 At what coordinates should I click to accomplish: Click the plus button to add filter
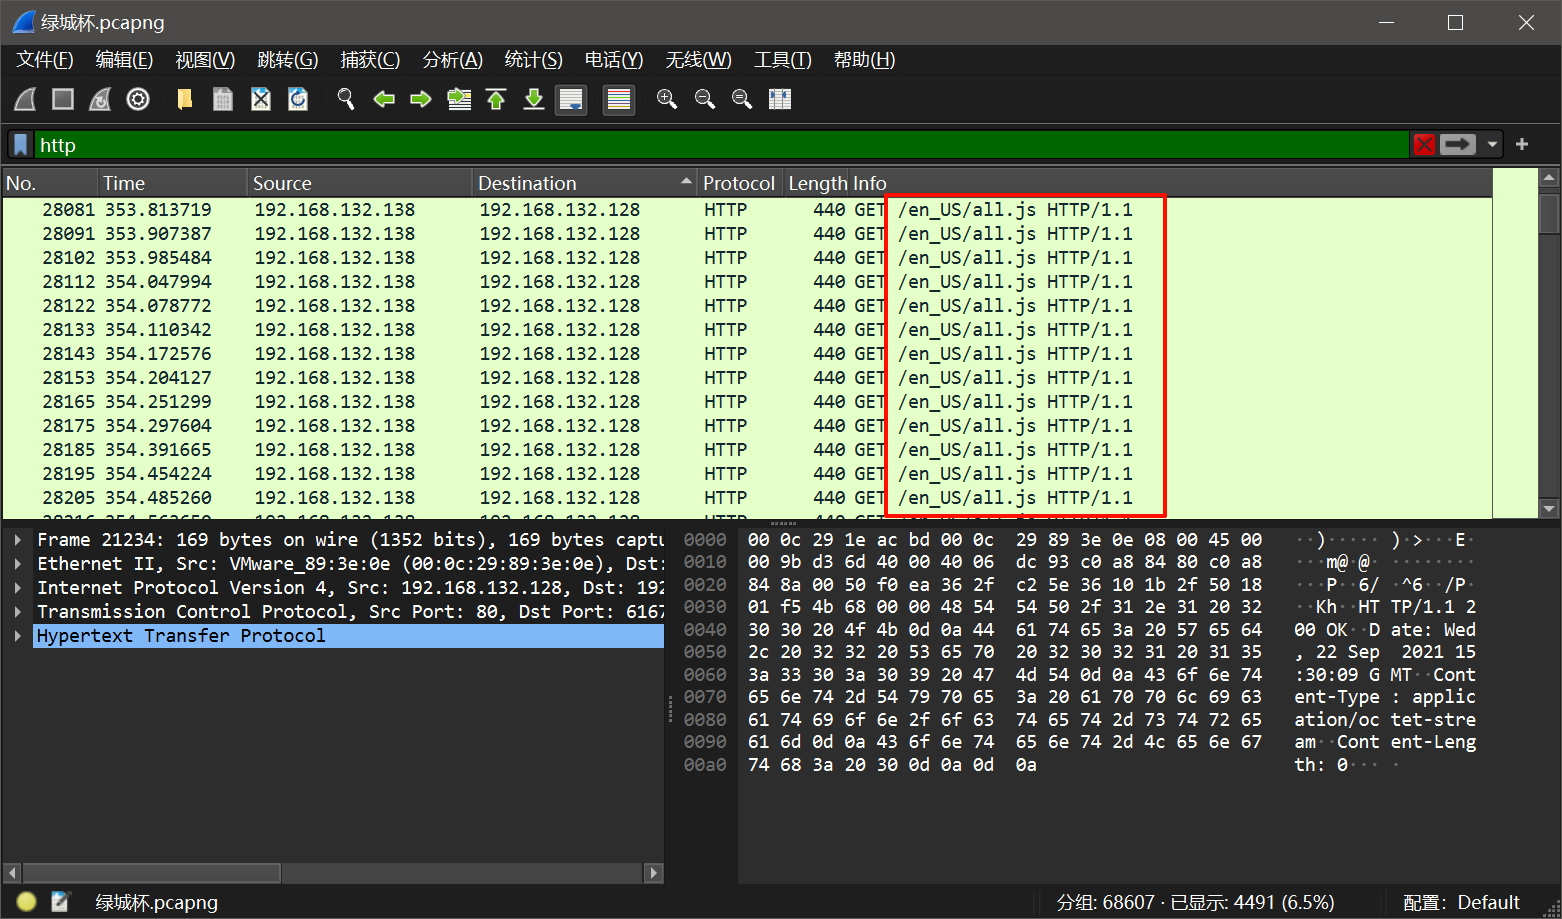pos(1522,145)
